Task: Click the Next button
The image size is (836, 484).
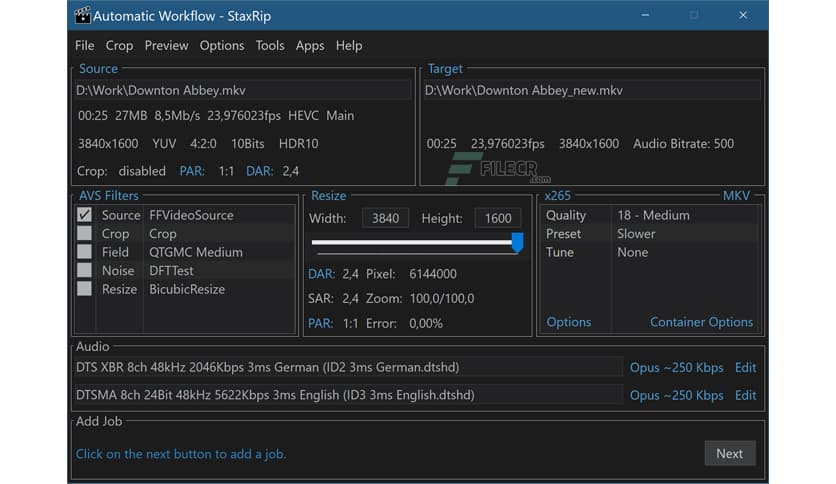Action: (x=729, y=453)
